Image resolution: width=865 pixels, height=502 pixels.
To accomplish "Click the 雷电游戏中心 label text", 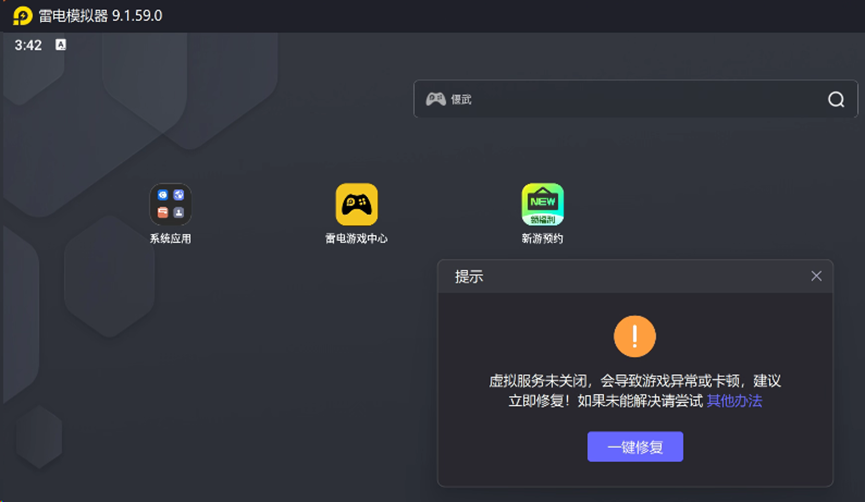I will [x=356, y=238].
